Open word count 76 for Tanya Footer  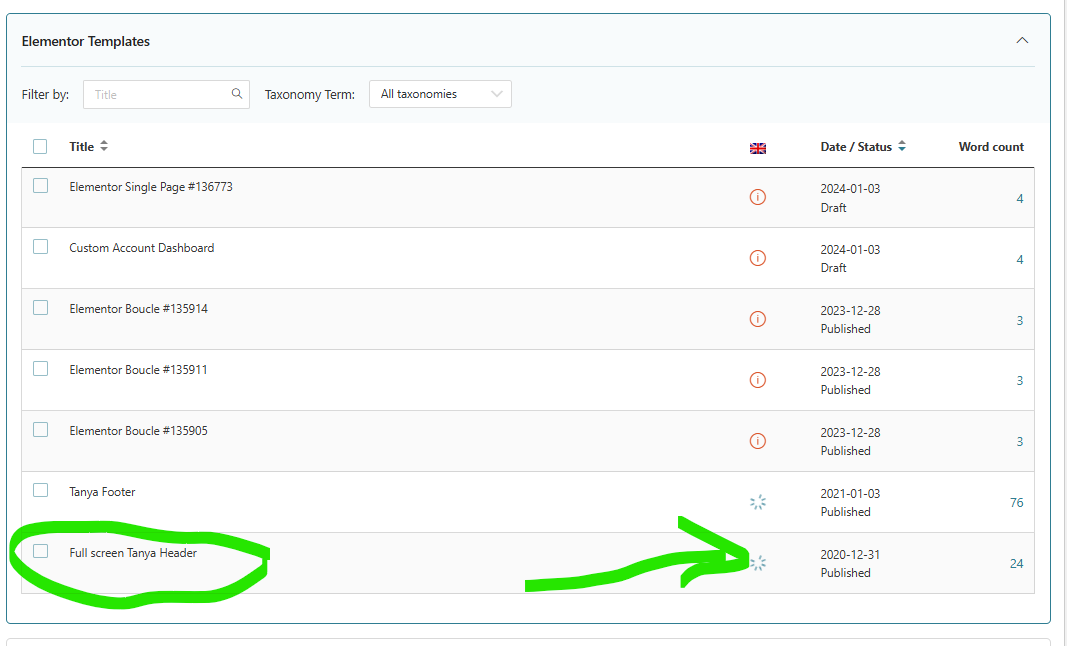tap(1017, 502)
